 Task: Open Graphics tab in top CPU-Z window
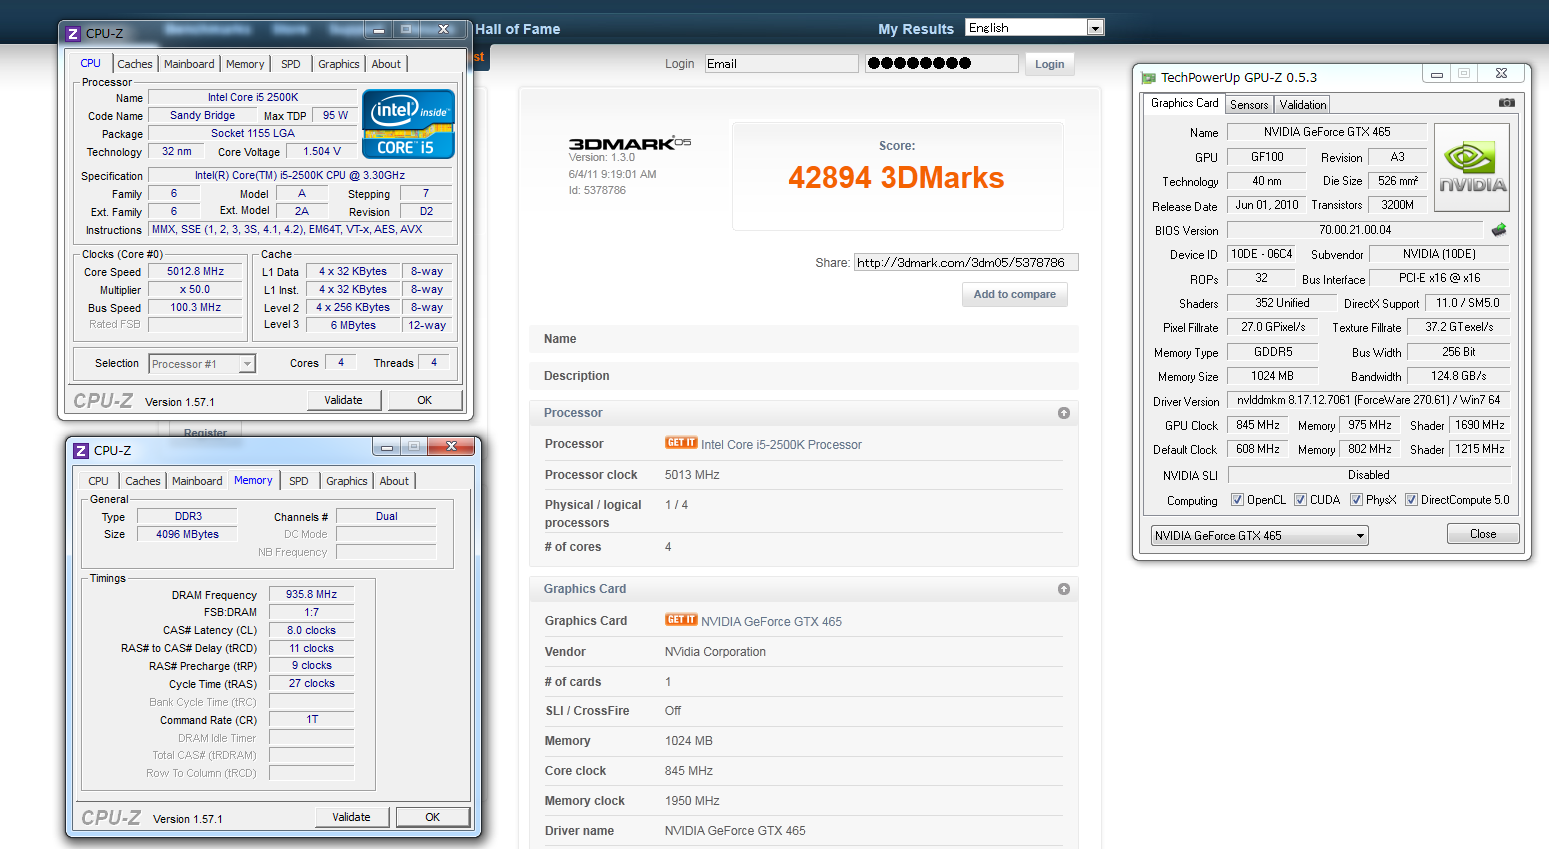(x=339, y=64)
